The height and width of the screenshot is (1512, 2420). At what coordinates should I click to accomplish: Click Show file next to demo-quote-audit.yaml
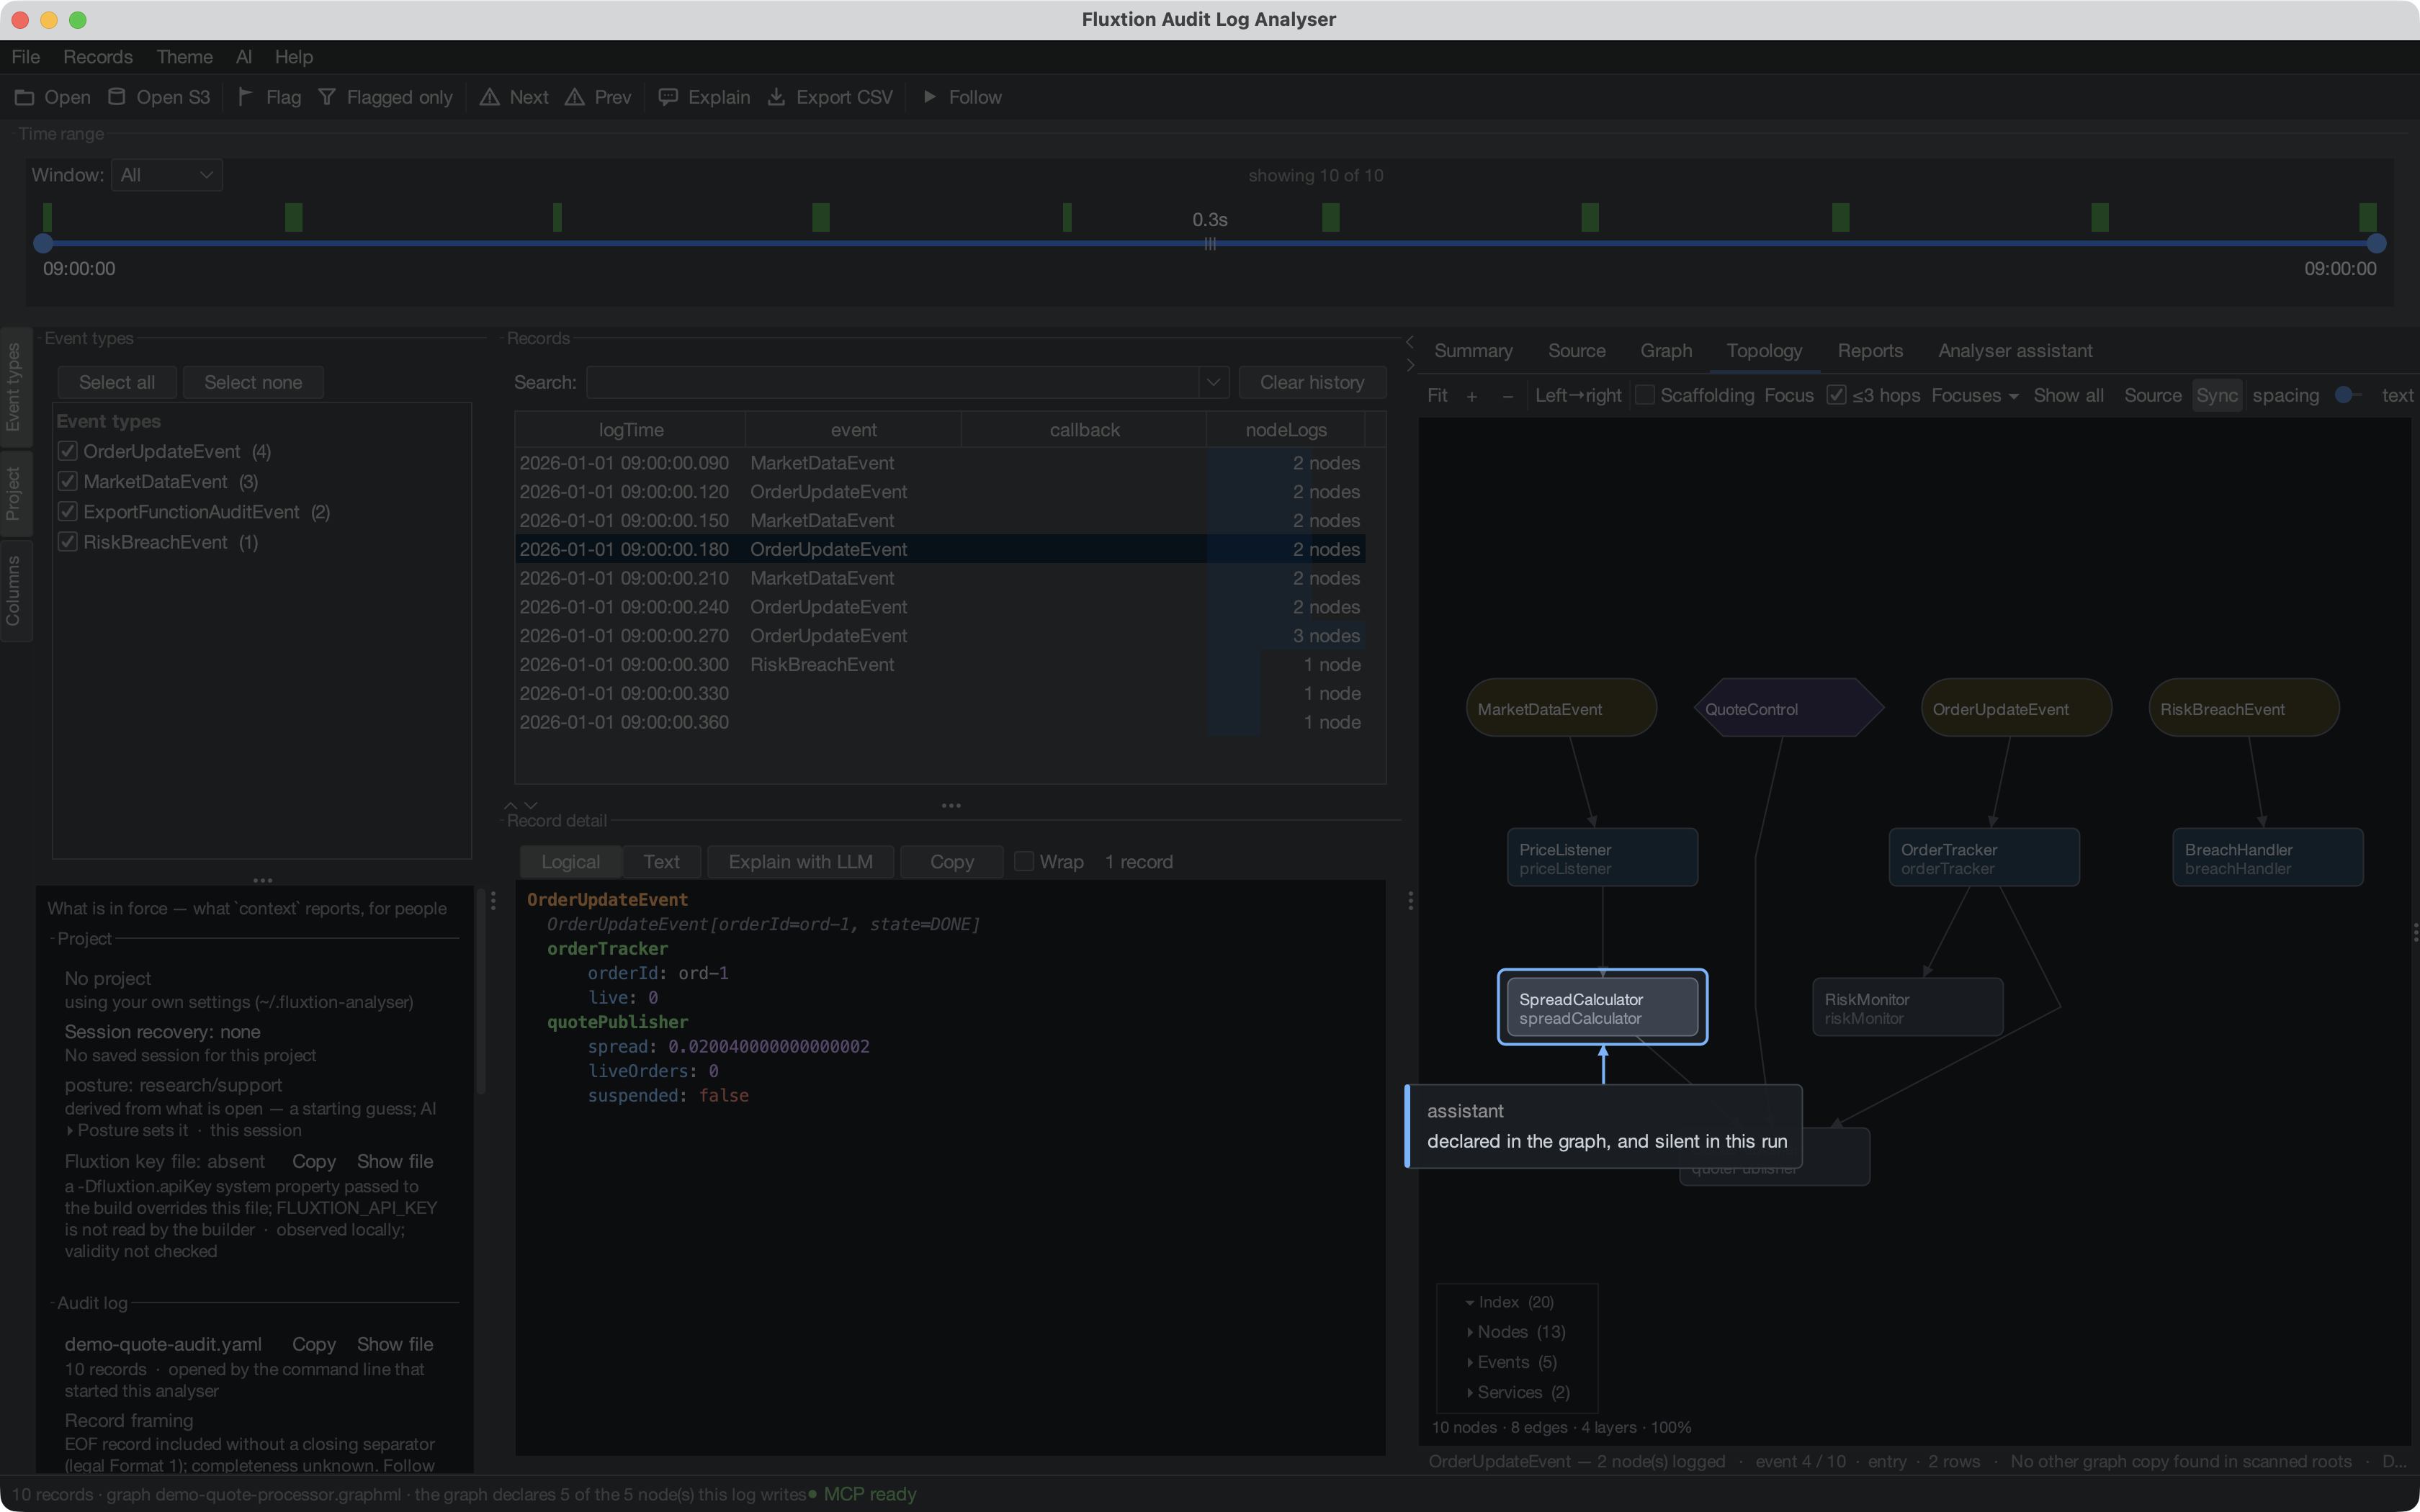point(395,1345)
